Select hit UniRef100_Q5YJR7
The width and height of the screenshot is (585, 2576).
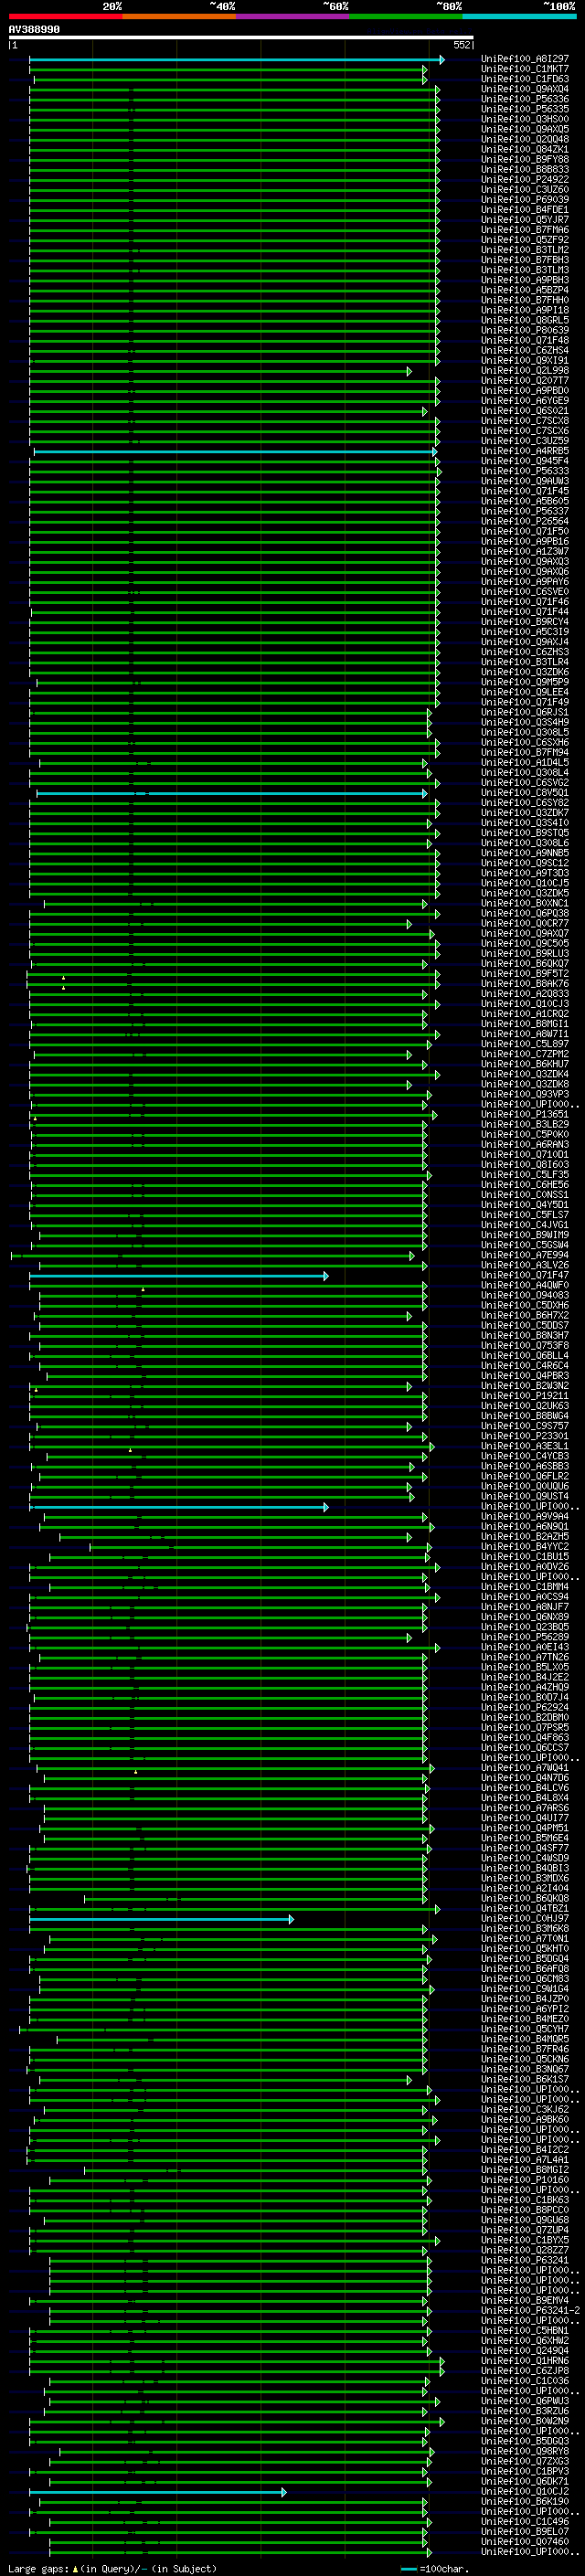[x=525, y=219]
